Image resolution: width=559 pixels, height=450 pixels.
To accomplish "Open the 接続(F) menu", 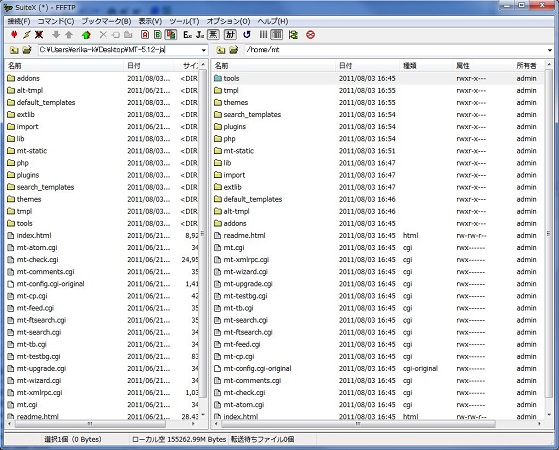I will click(x=19, y=21).
